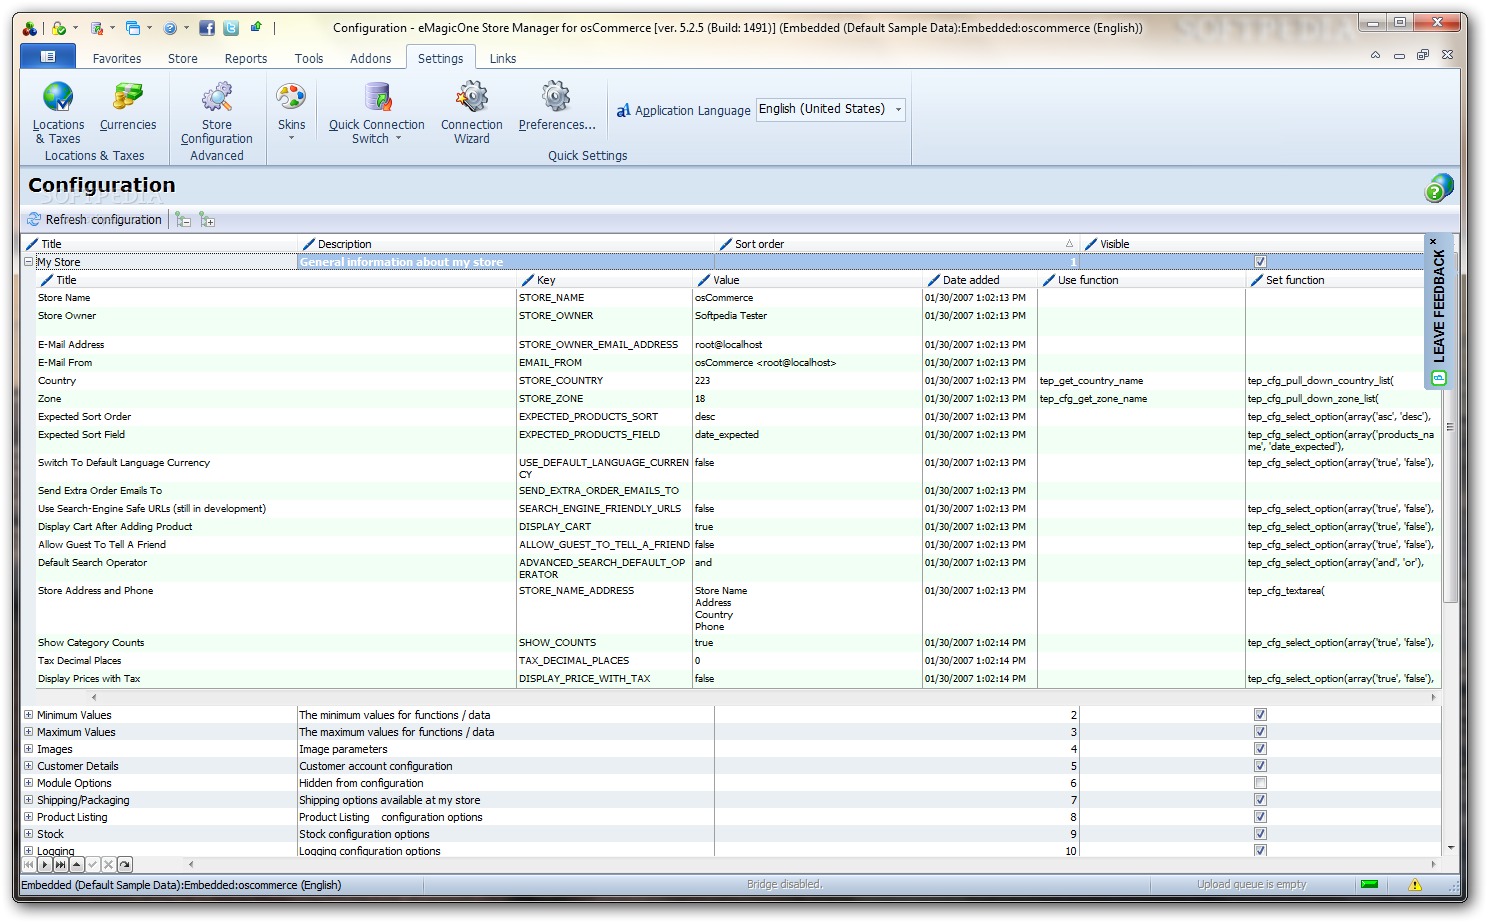The image size is (1488, 923).
Task: Toggle Visible checkbox for Product Listing
Action: pos(1260,817)
